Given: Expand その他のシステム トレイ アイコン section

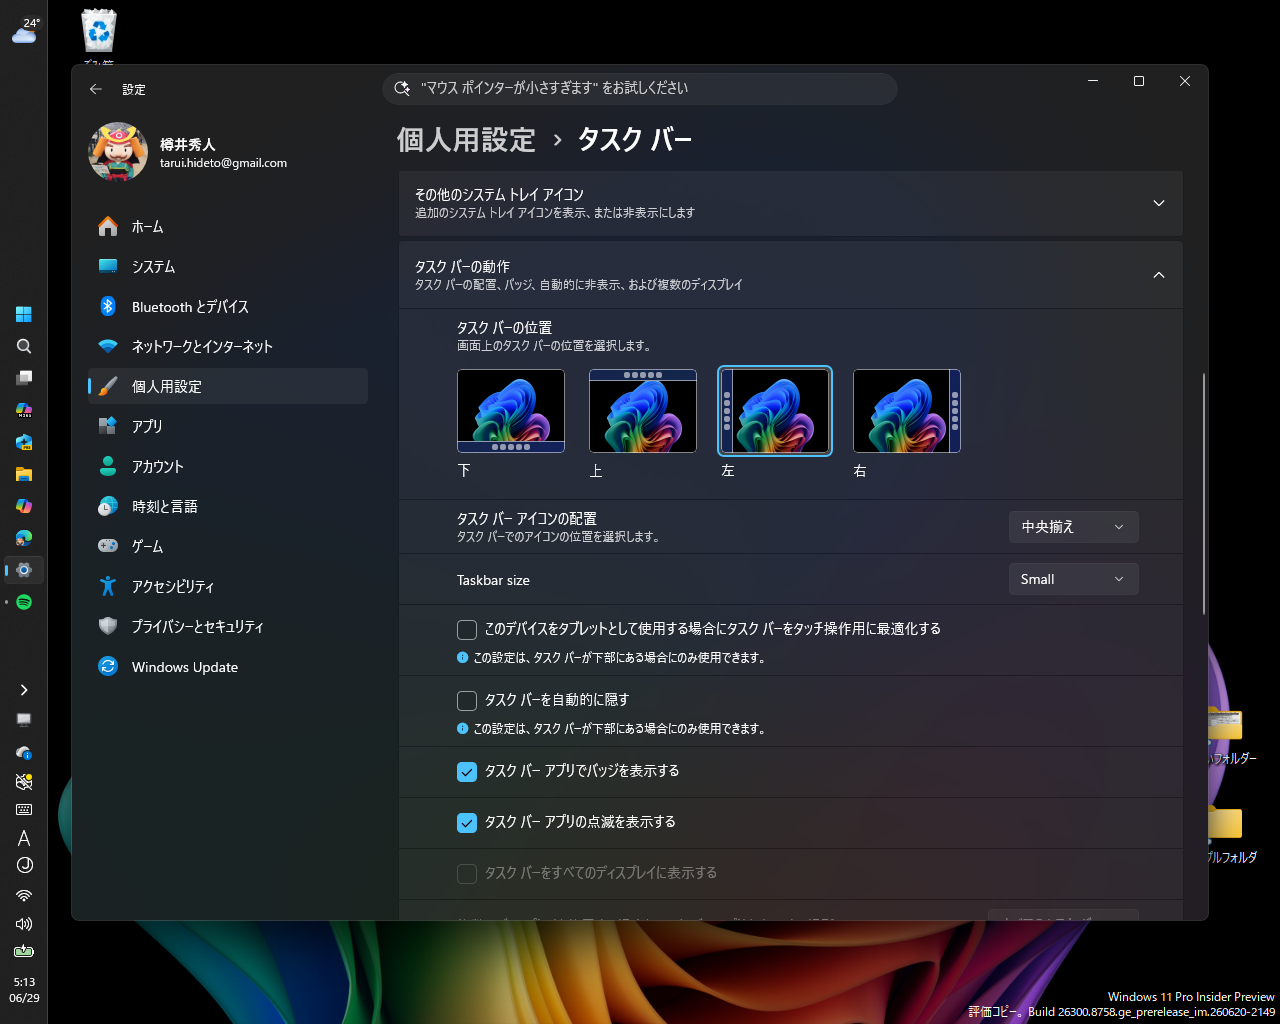Looking at the screenshot, I should (x=791, y=203).
